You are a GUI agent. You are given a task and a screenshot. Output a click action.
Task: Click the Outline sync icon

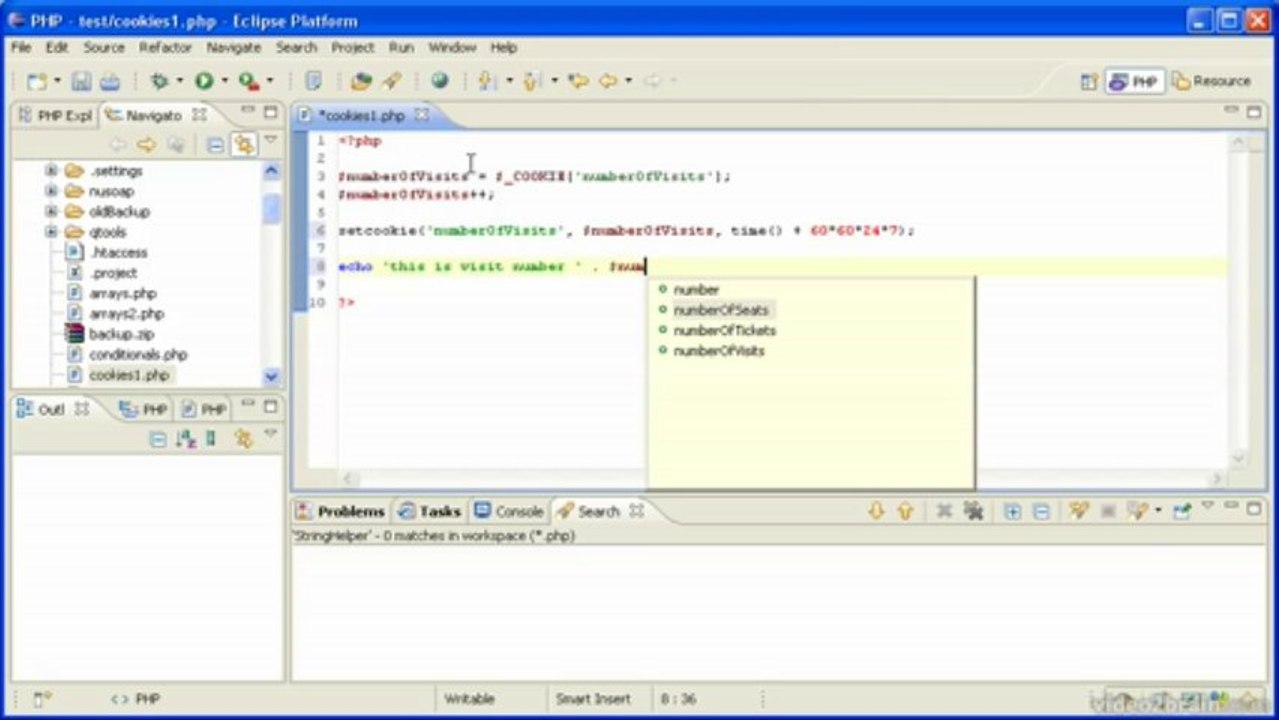tap(242, 439)
